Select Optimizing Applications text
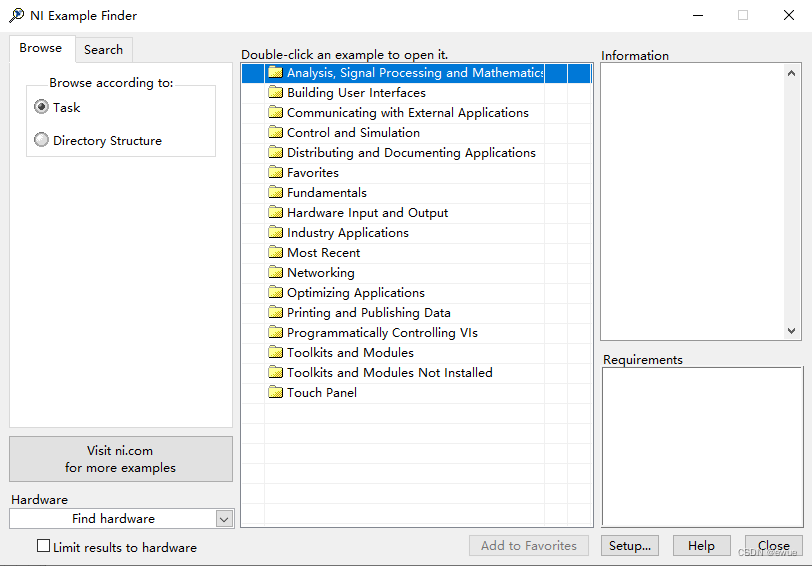Image resolution: width=812 pixels, height=566 pixels. coord(356,293)
